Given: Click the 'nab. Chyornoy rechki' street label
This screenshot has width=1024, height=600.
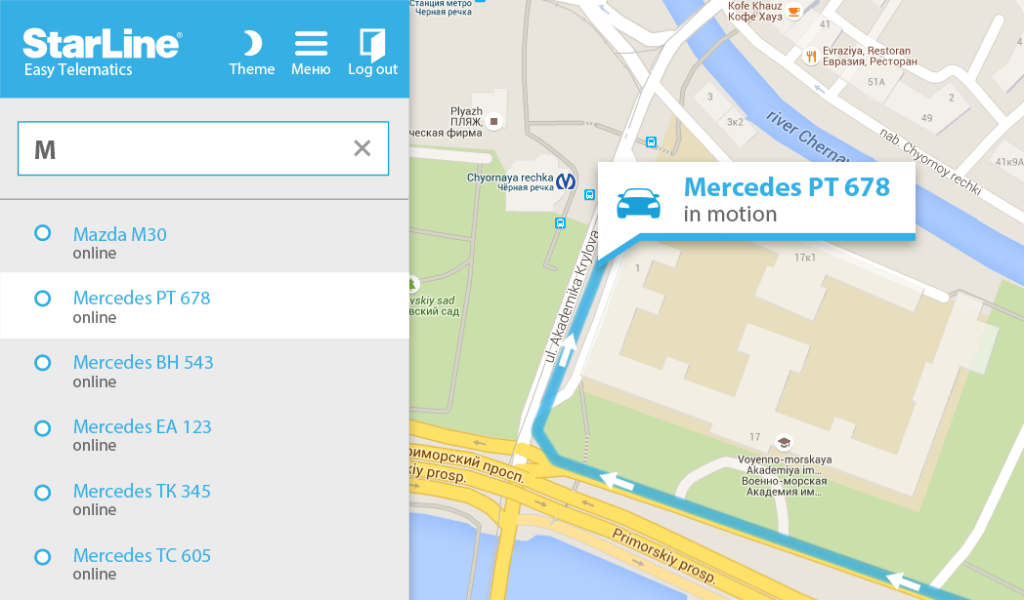Looking at the screenshot, I should [x=930, y=161].
